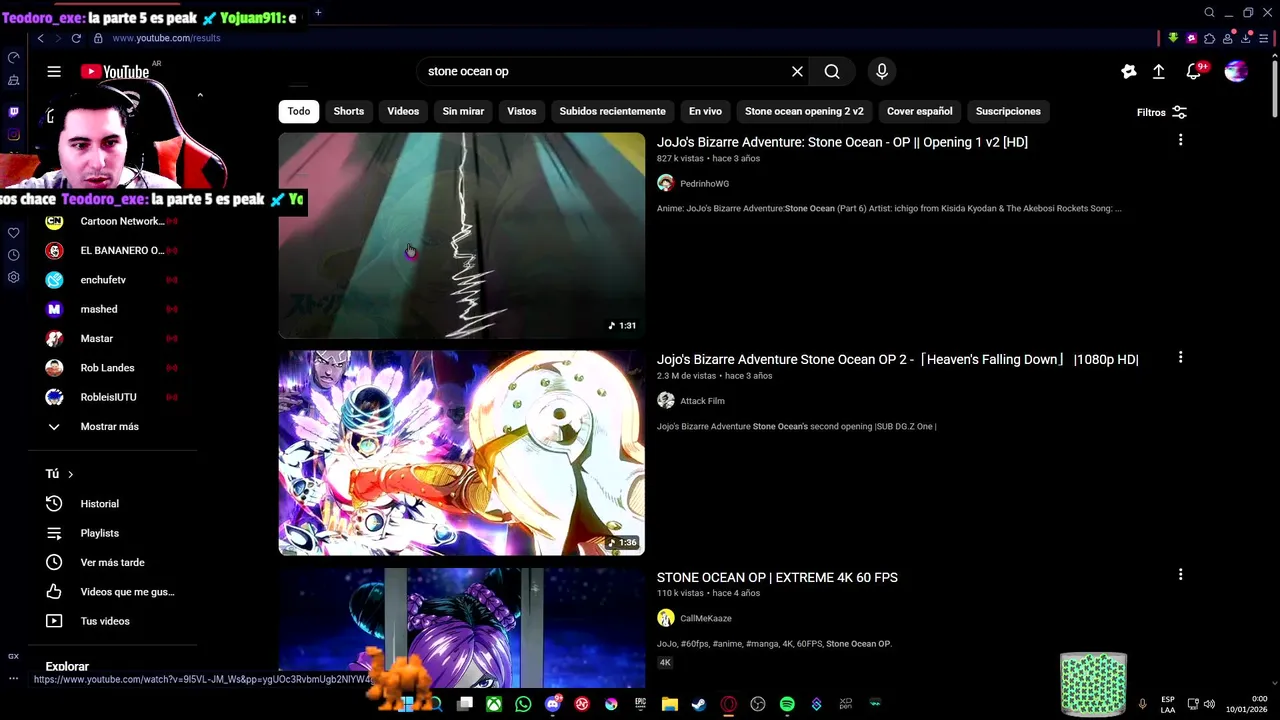Viewport: 1280px width, 720px height.
Task: Open Twitch in the browser sidebar
Action: point(13,112)
